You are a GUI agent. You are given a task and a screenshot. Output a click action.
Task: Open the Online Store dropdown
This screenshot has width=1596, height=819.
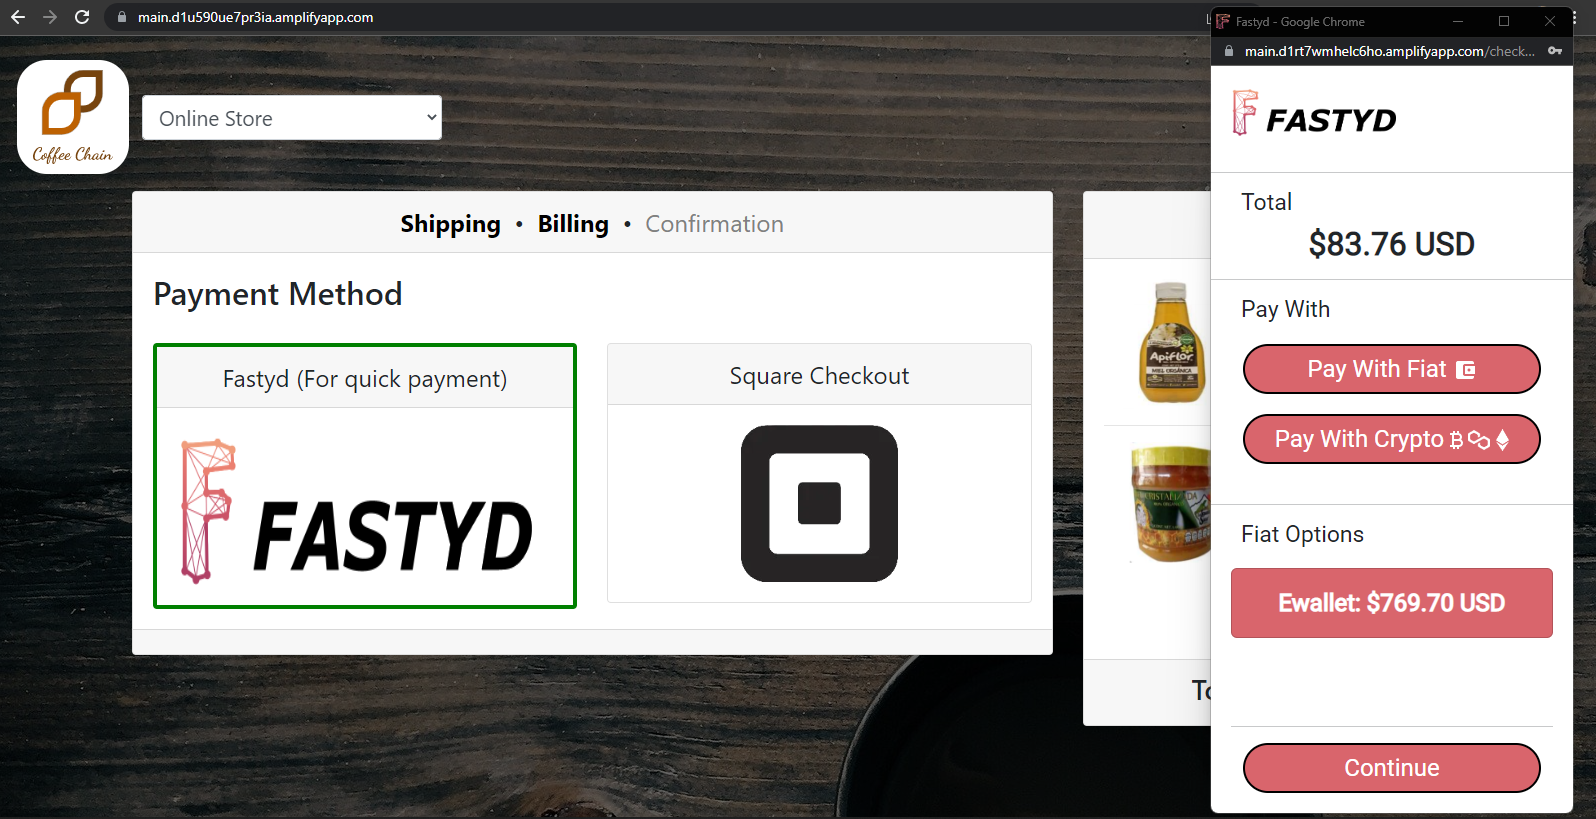click(292, 118)
